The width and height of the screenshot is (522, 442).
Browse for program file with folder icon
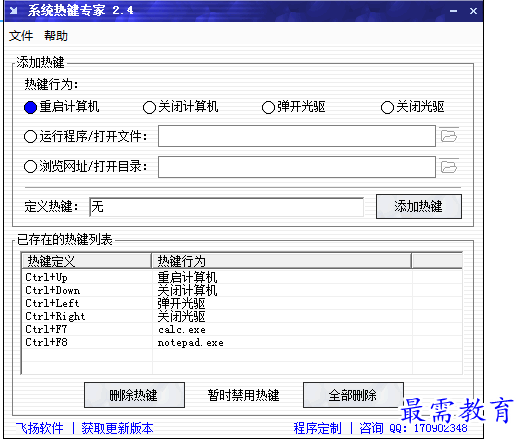click(449, 136)
